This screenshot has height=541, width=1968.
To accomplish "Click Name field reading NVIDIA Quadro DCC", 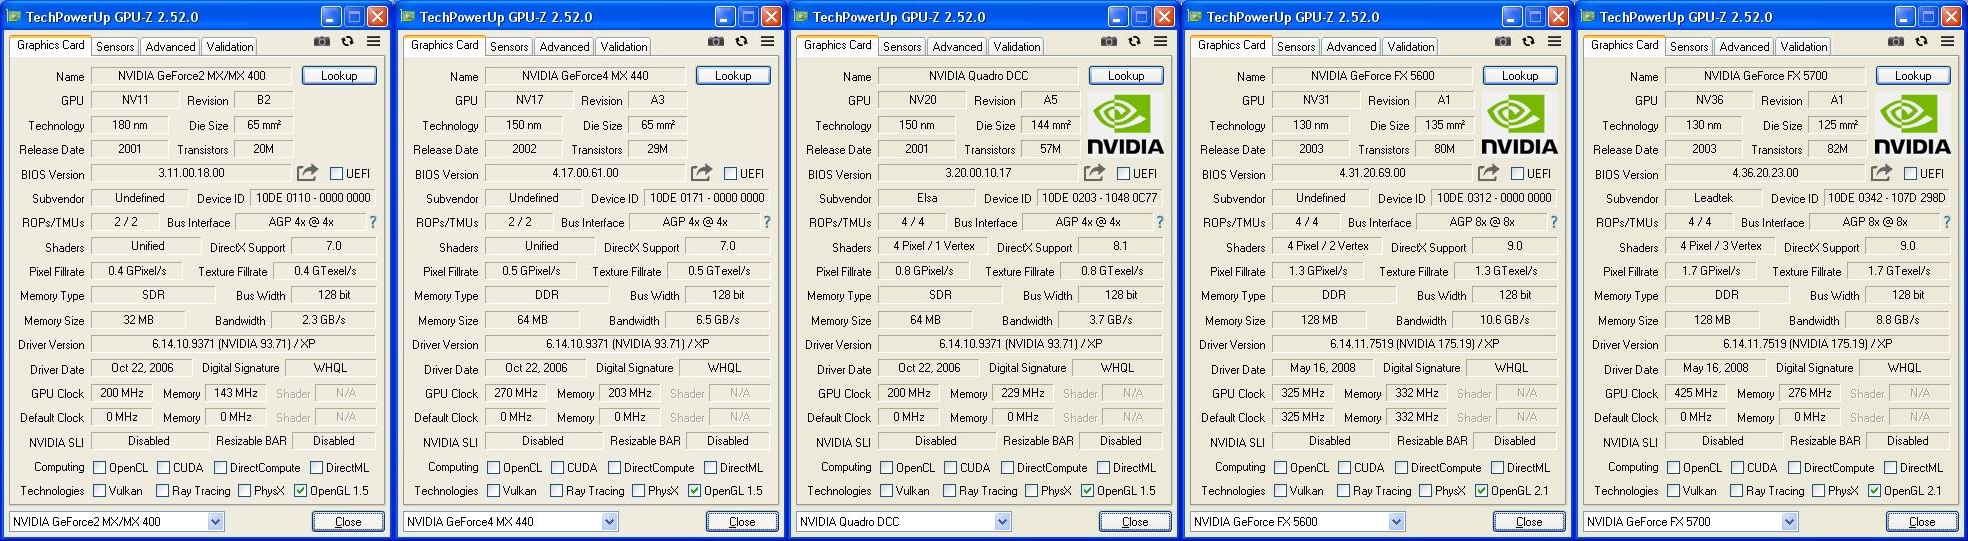I will [x=978, y=76].
